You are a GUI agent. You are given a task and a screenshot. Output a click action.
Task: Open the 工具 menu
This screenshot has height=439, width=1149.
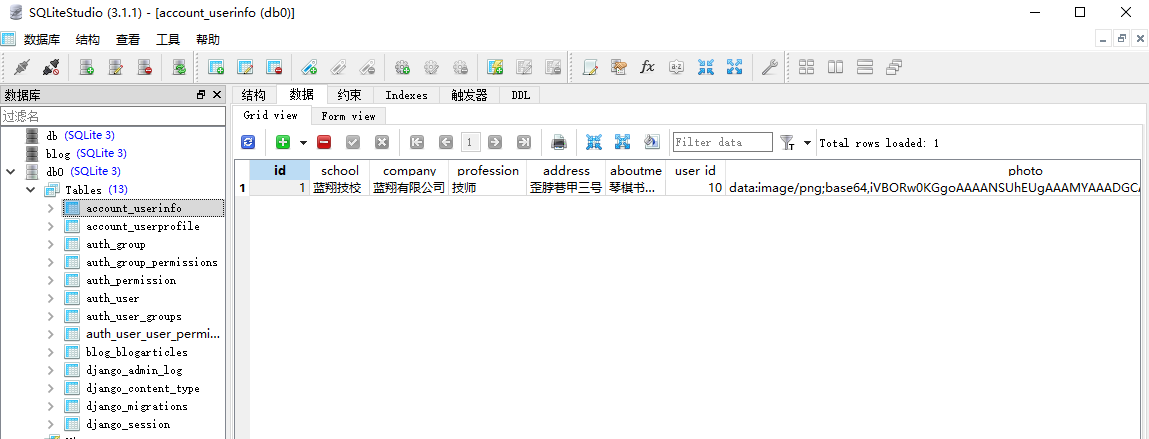[168, 40]
